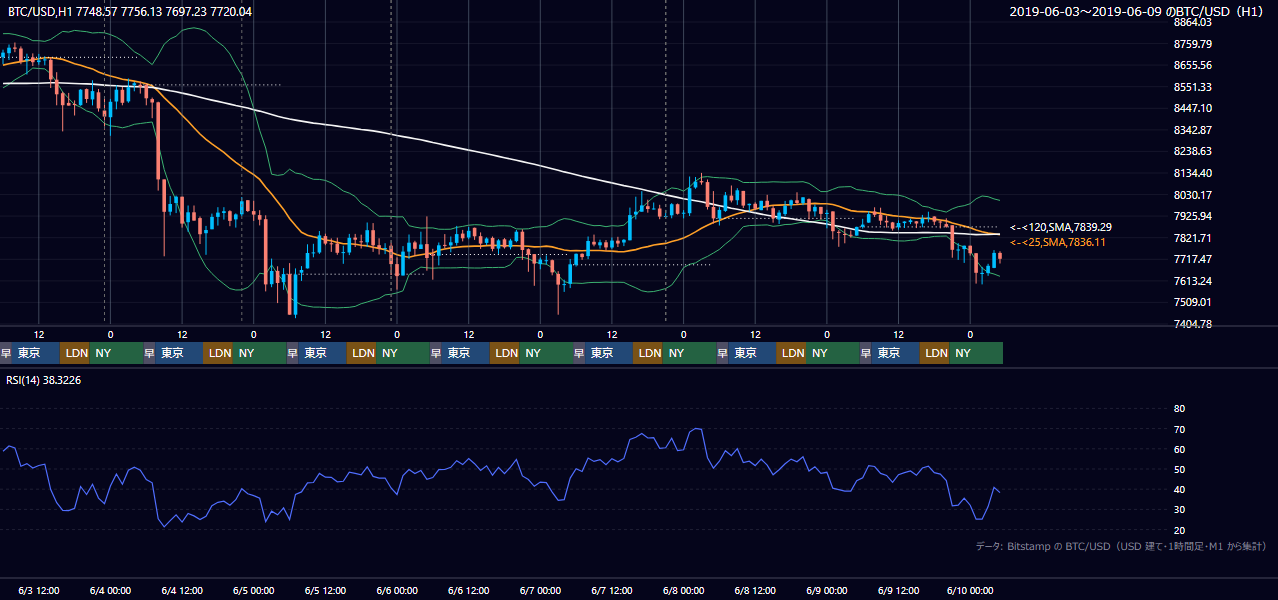Click RSI scale value 70
This screenshot has height=600, width=1278.
[x=1180, y=429]
